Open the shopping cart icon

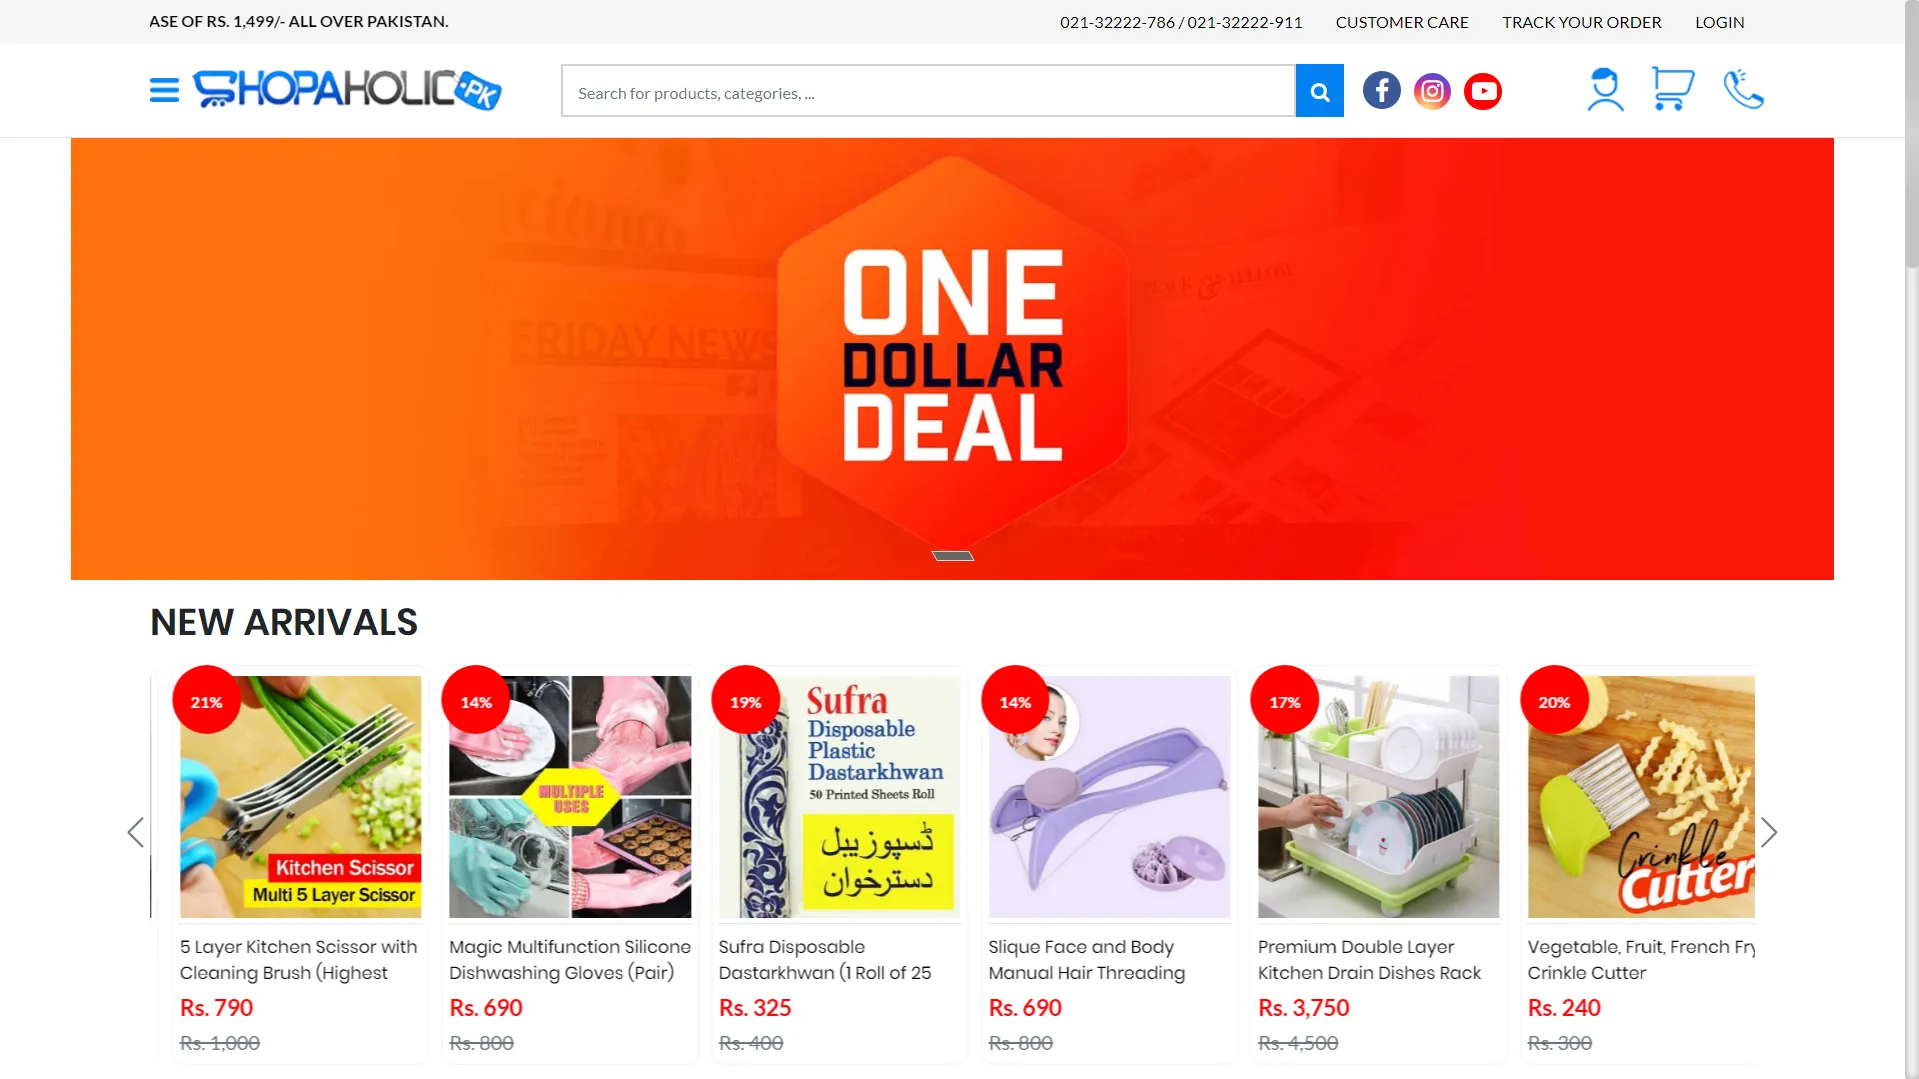[x=1672, y=89]
